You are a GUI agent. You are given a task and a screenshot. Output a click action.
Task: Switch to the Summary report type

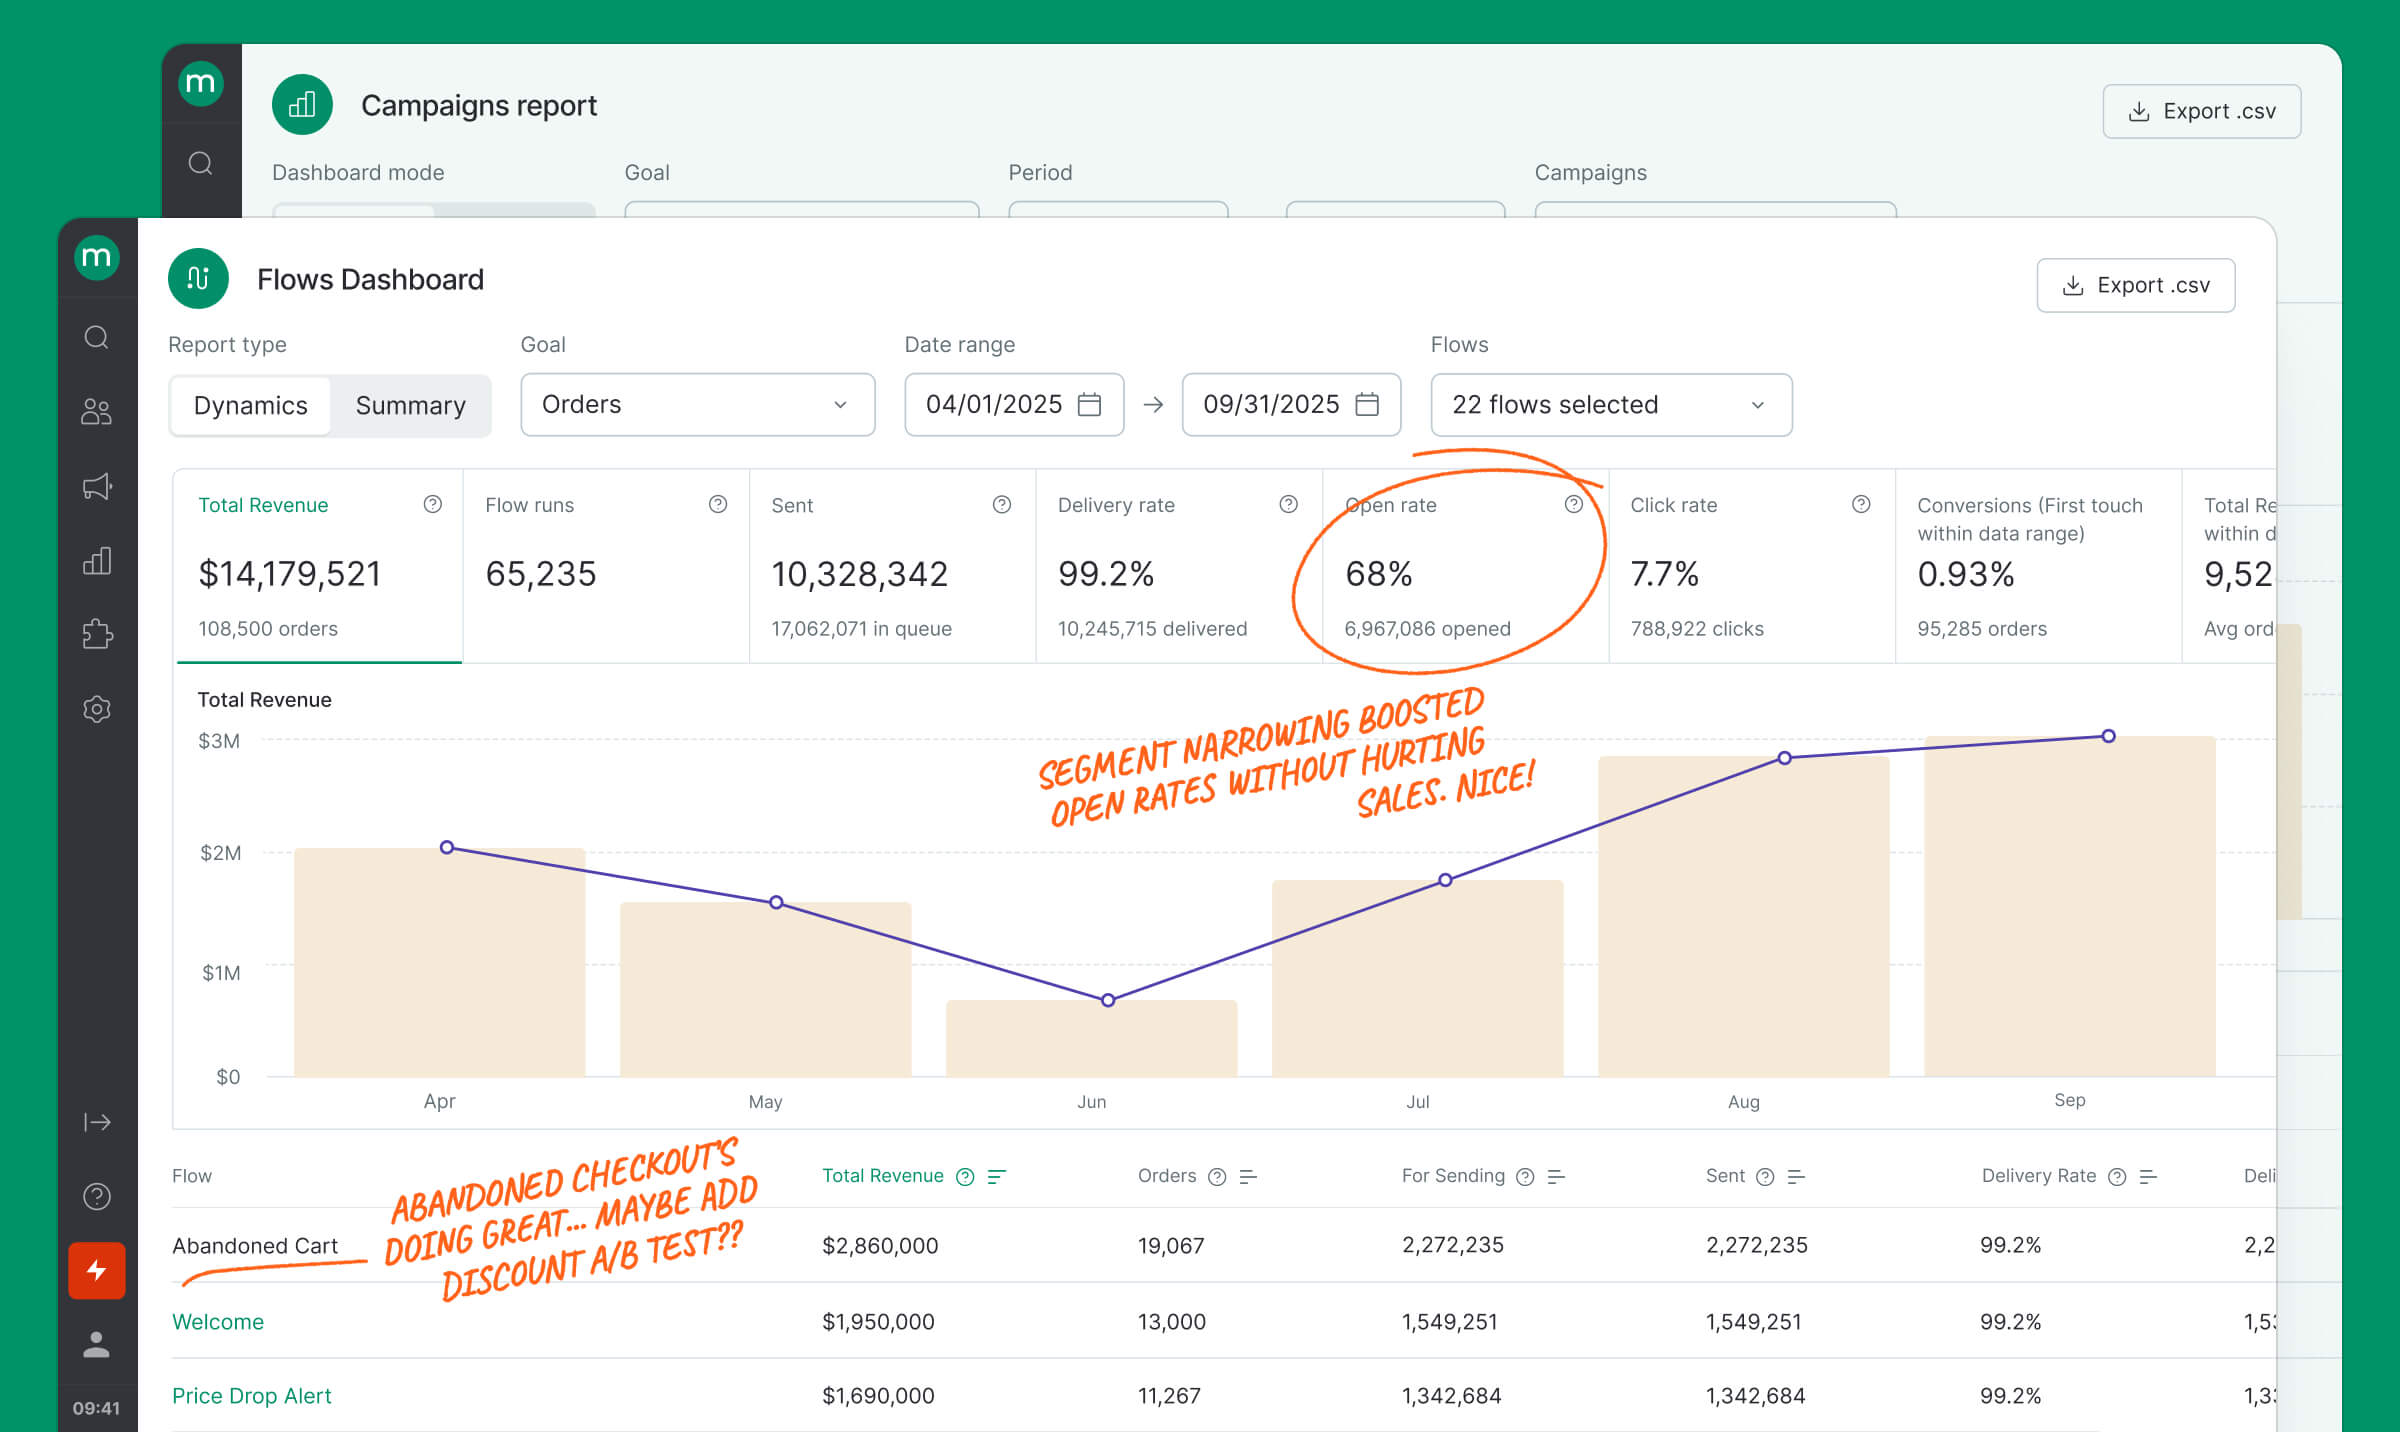(410, 405)
